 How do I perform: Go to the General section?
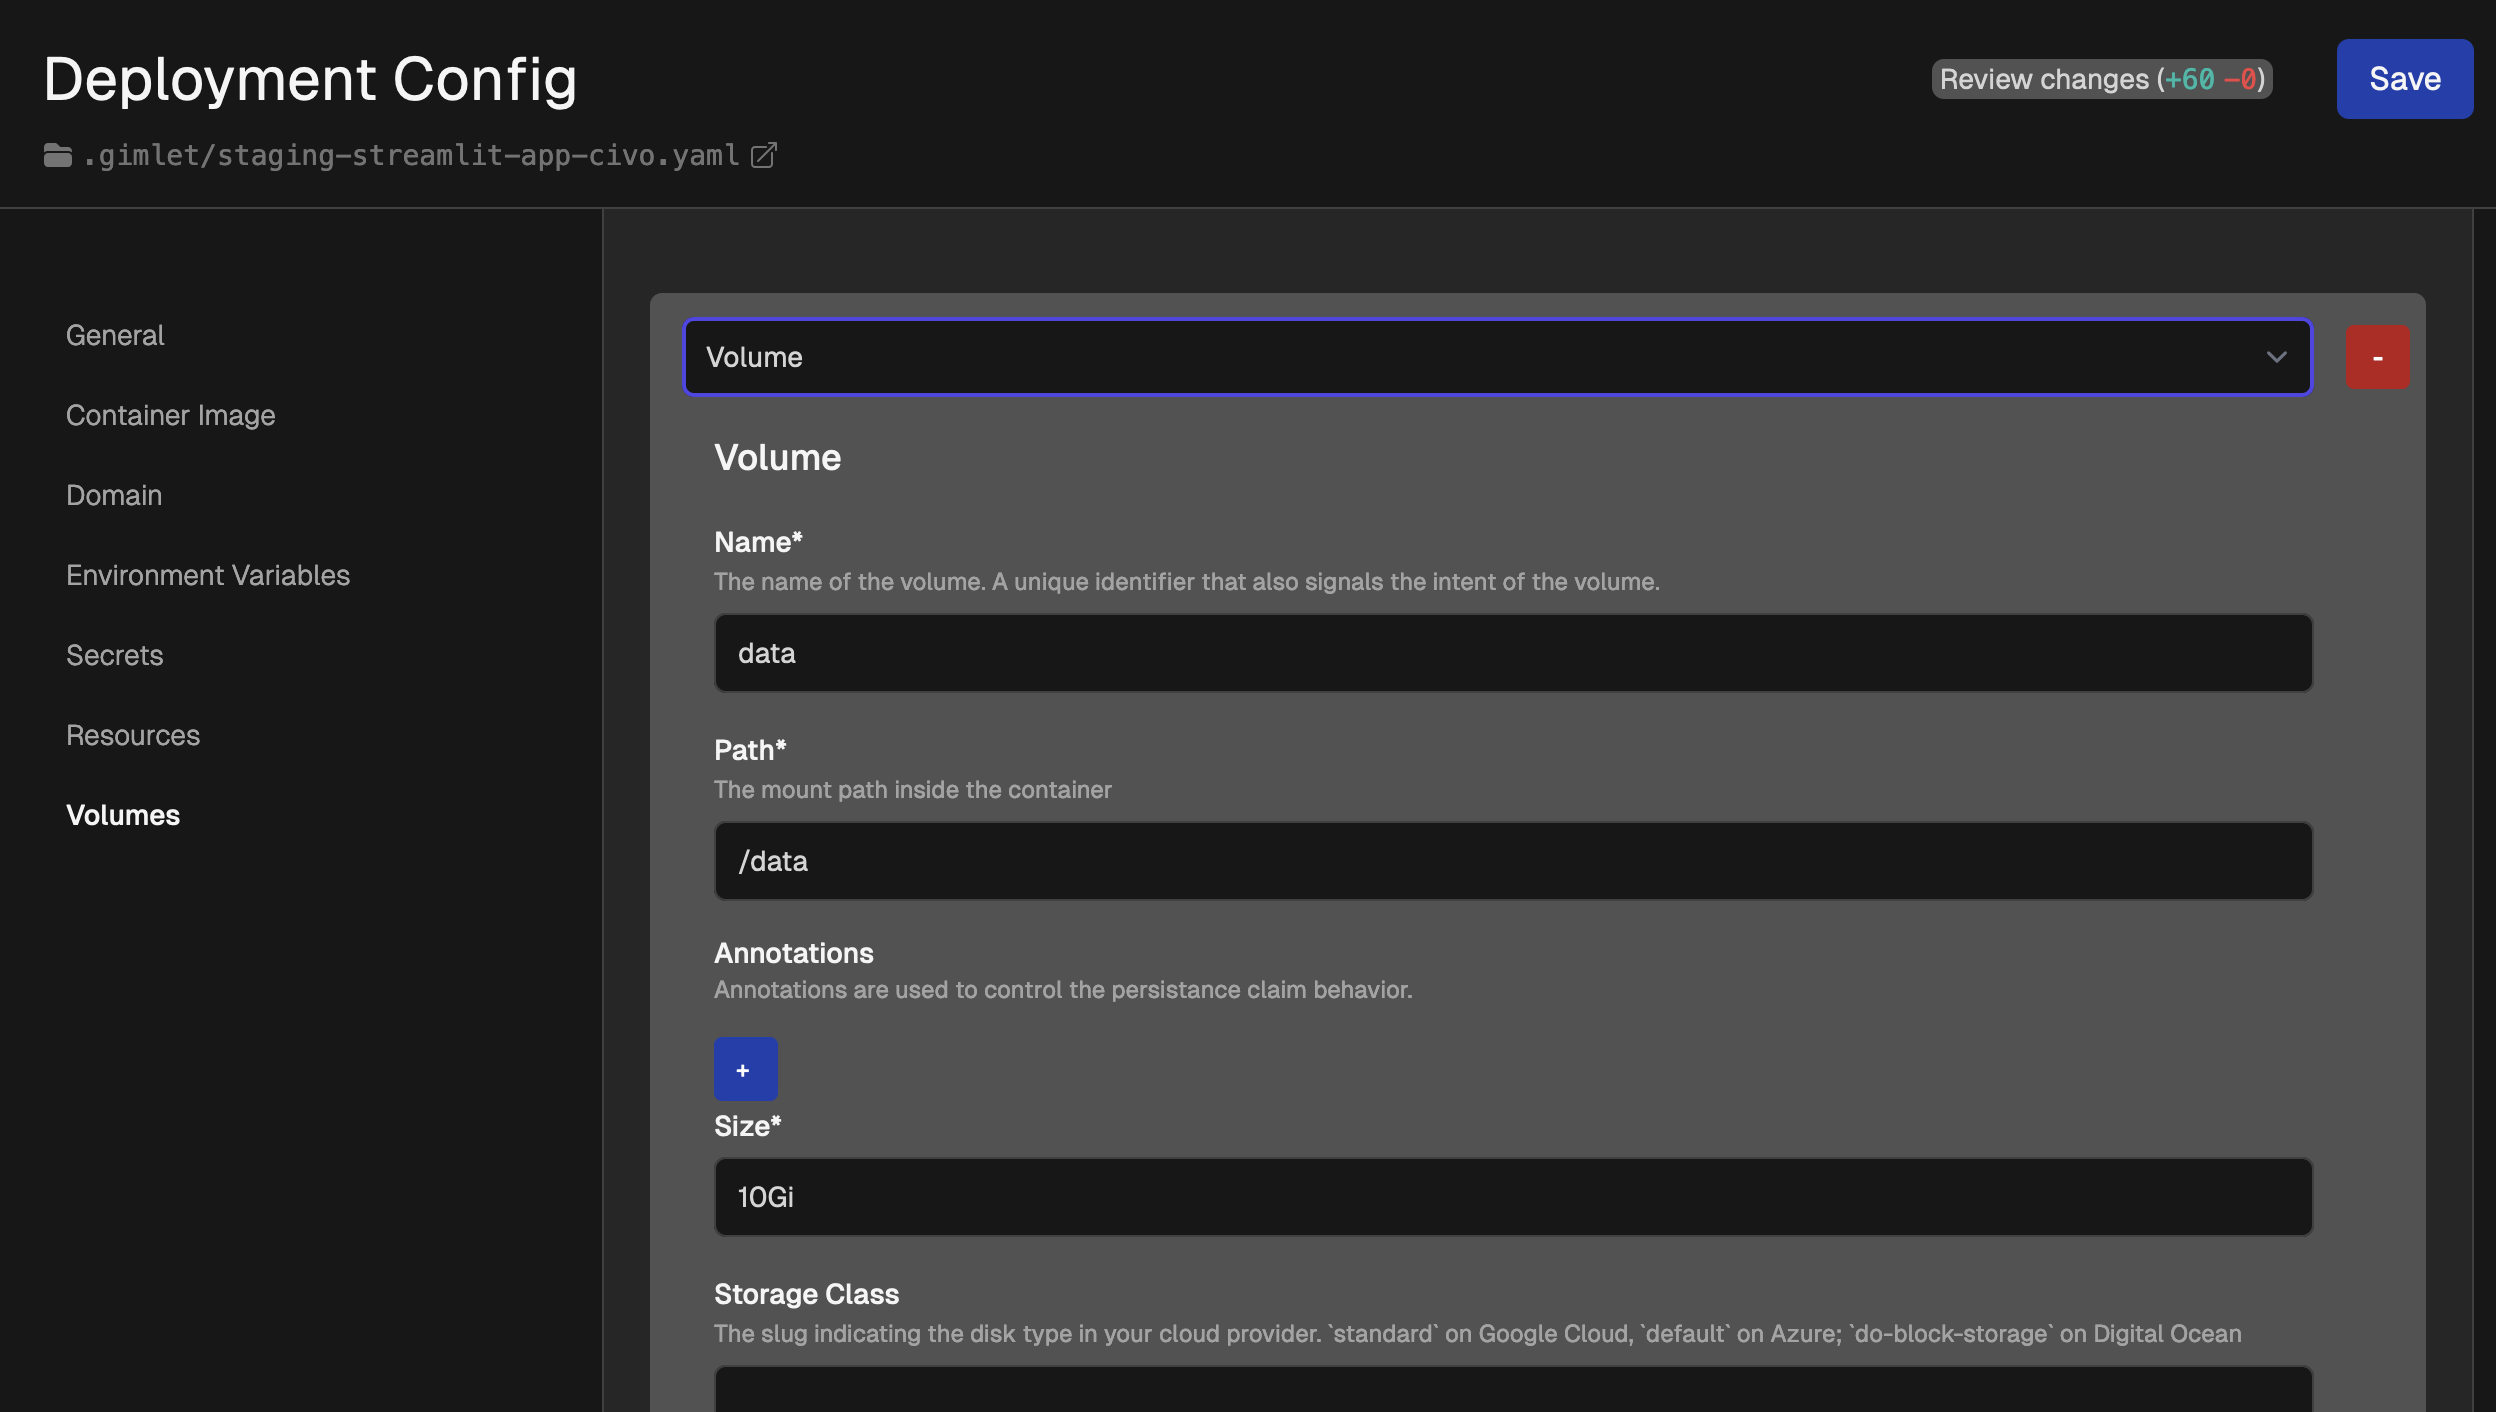pos(115,335)
